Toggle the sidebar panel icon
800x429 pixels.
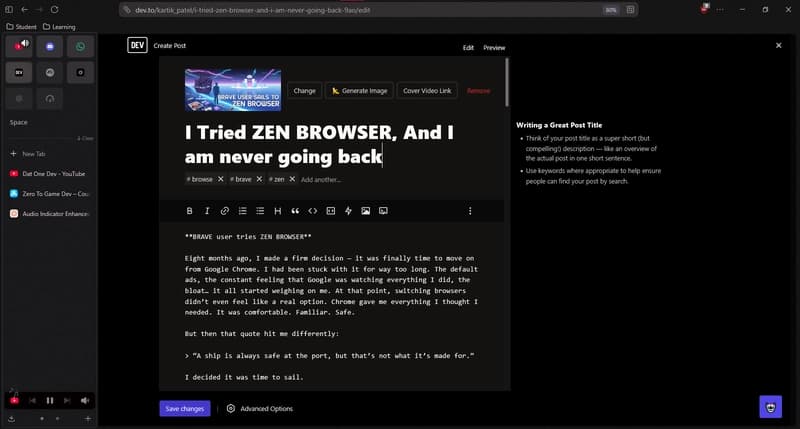[9, 9]
